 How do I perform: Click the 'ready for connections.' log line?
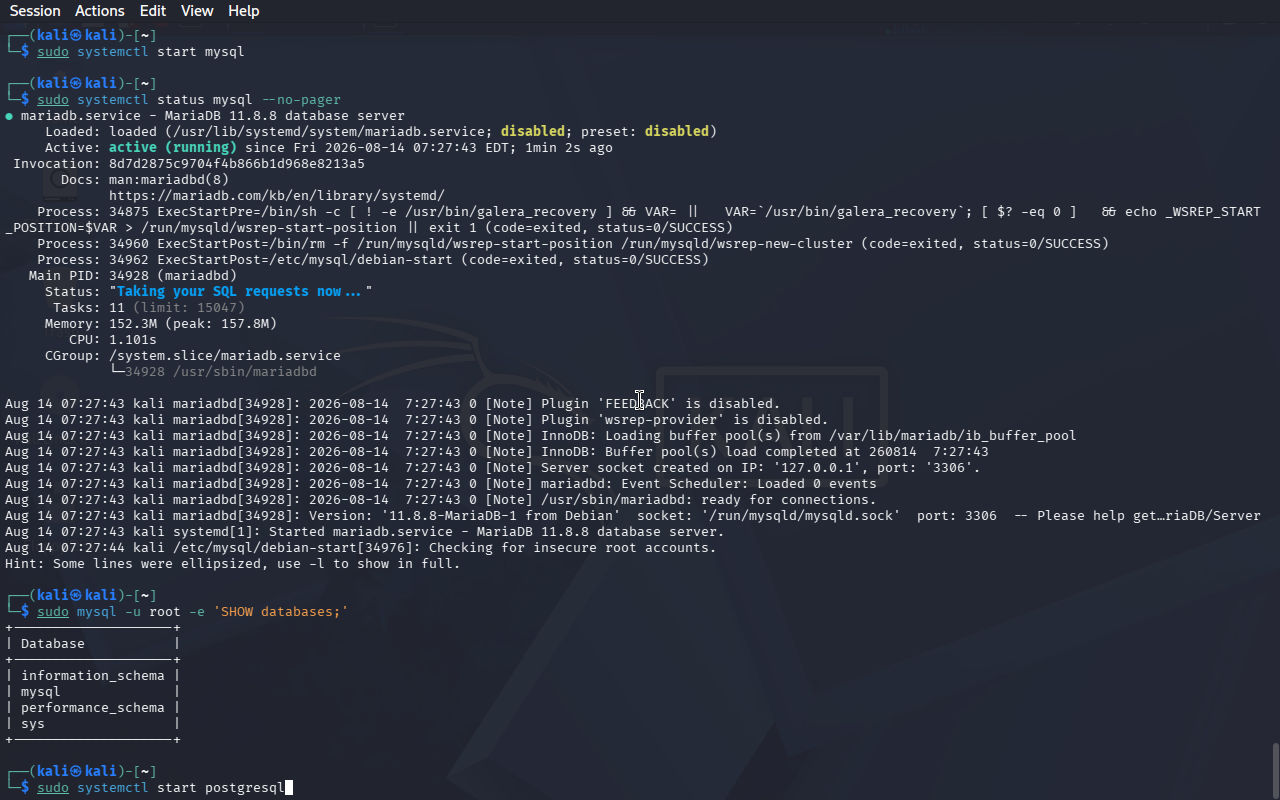pos(440,500)
